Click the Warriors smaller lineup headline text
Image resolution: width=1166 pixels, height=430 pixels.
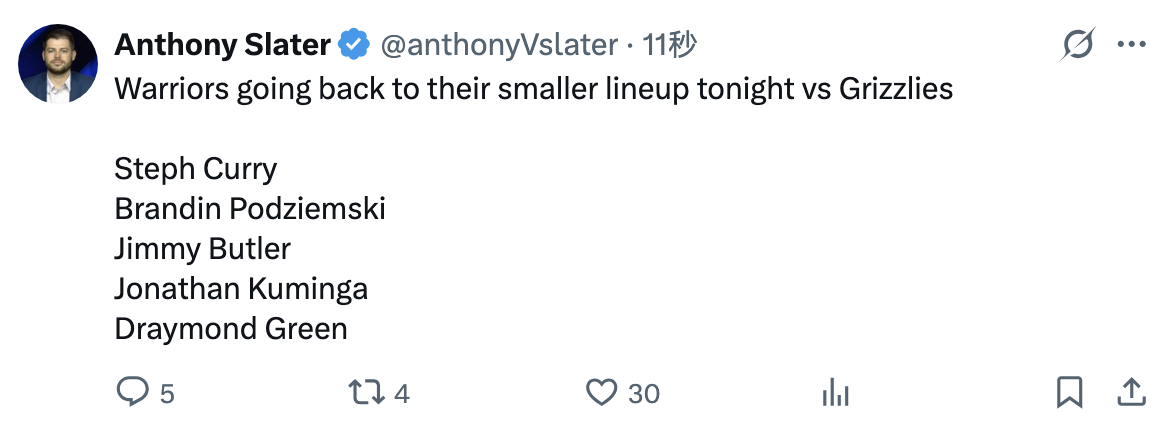533,89
